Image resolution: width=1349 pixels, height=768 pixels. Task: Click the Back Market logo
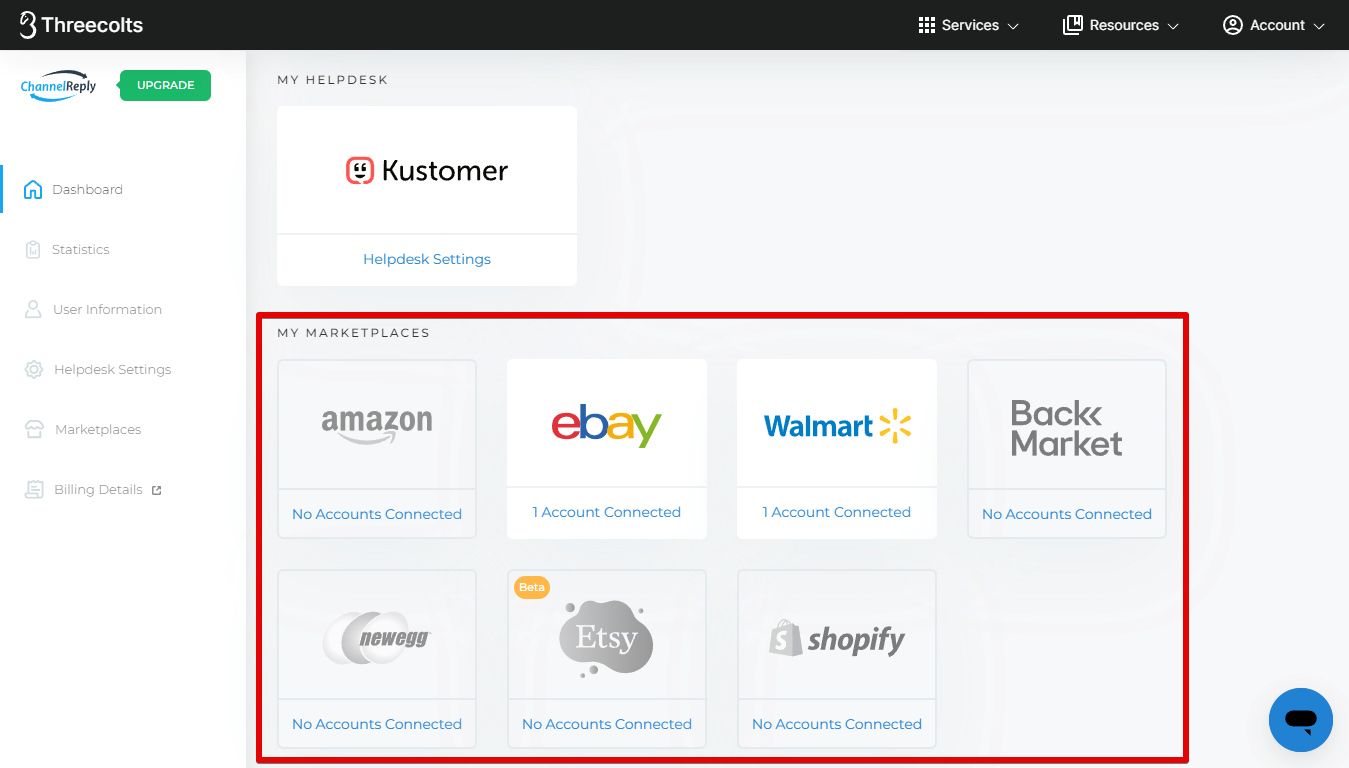pos(1067,428)
